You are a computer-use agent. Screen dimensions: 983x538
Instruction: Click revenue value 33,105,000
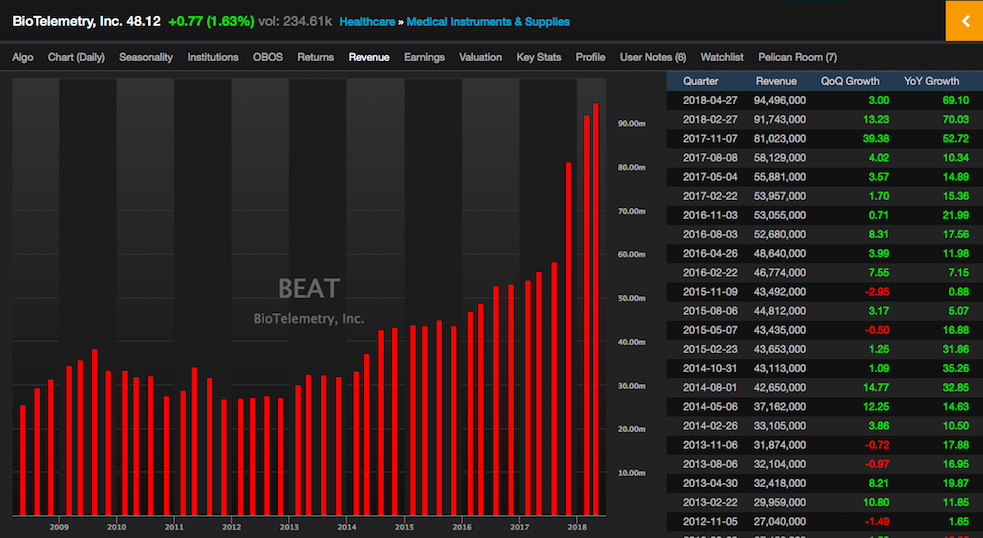[780, 425]
